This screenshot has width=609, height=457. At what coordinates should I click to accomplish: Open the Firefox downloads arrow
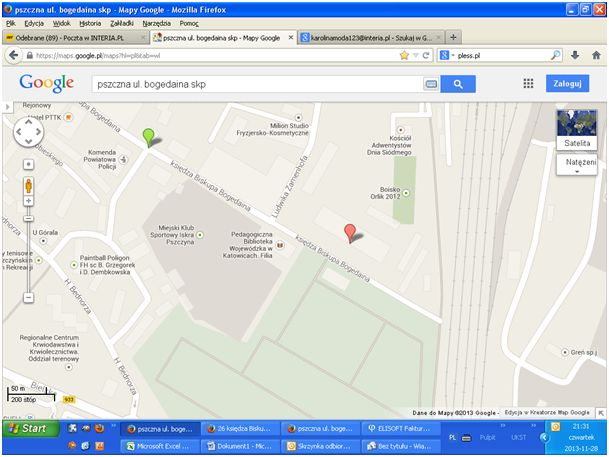tap(575, 55)
